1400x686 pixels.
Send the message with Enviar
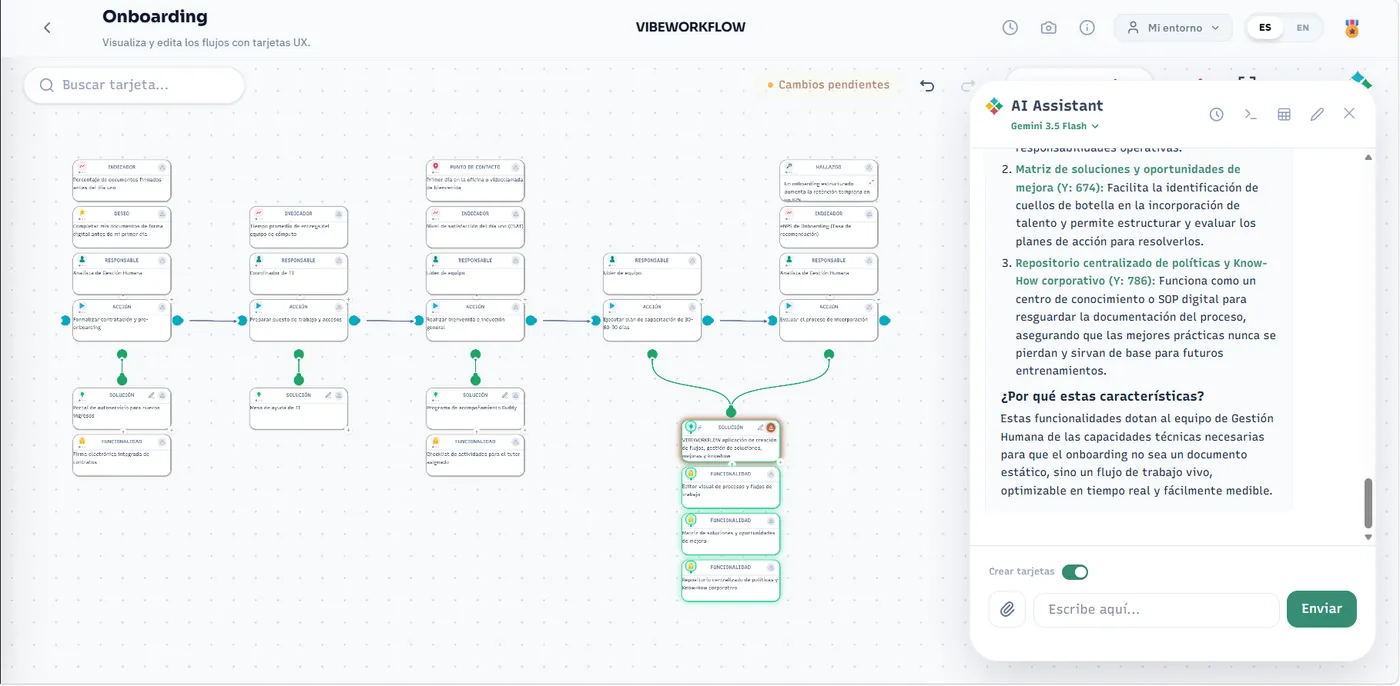(1321, 609)
